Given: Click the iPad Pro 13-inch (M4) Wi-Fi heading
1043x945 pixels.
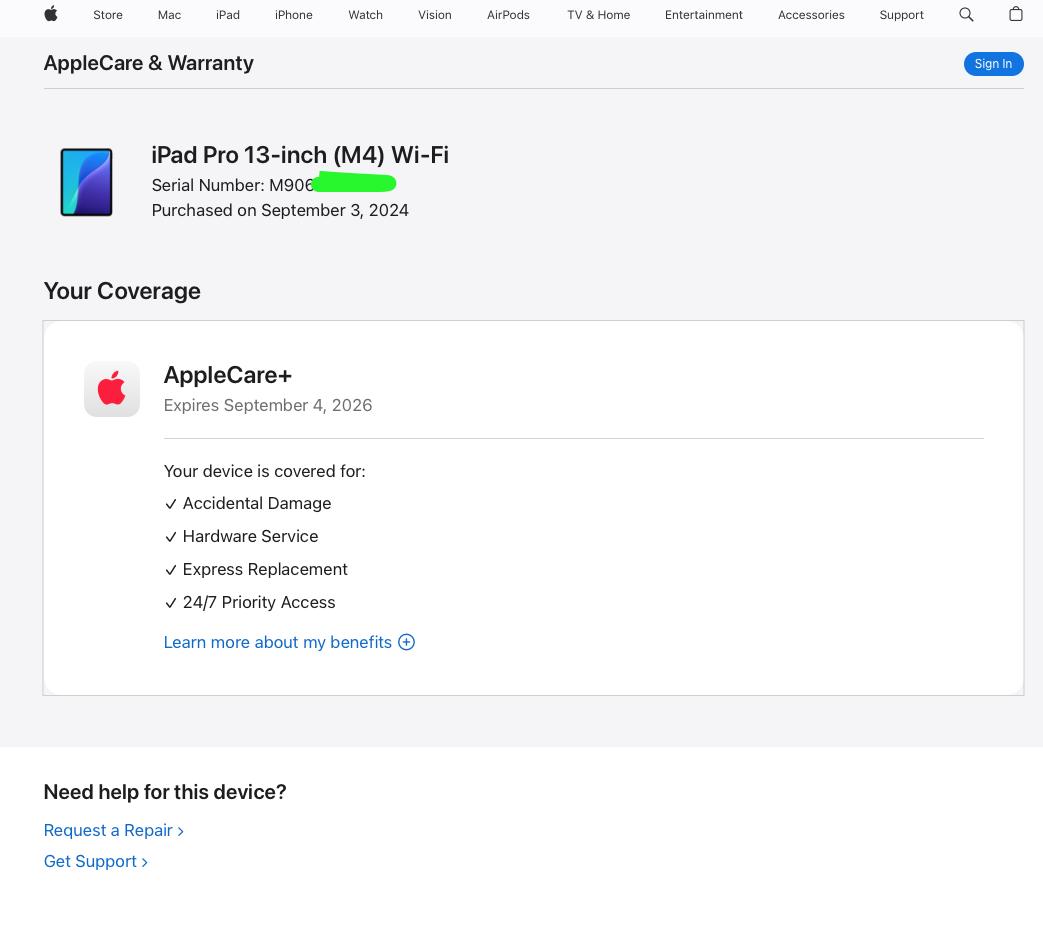Looking at the screenshot, I should tap(300, 155).
